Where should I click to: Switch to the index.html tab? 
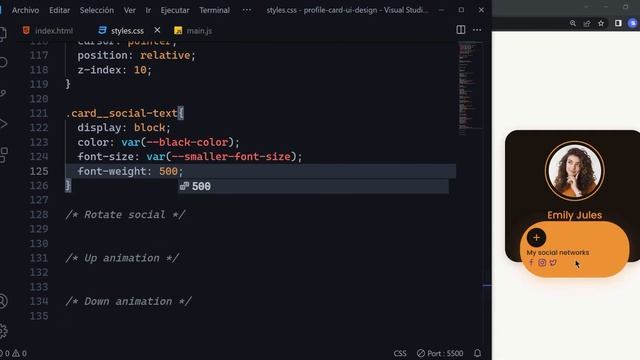49,31
